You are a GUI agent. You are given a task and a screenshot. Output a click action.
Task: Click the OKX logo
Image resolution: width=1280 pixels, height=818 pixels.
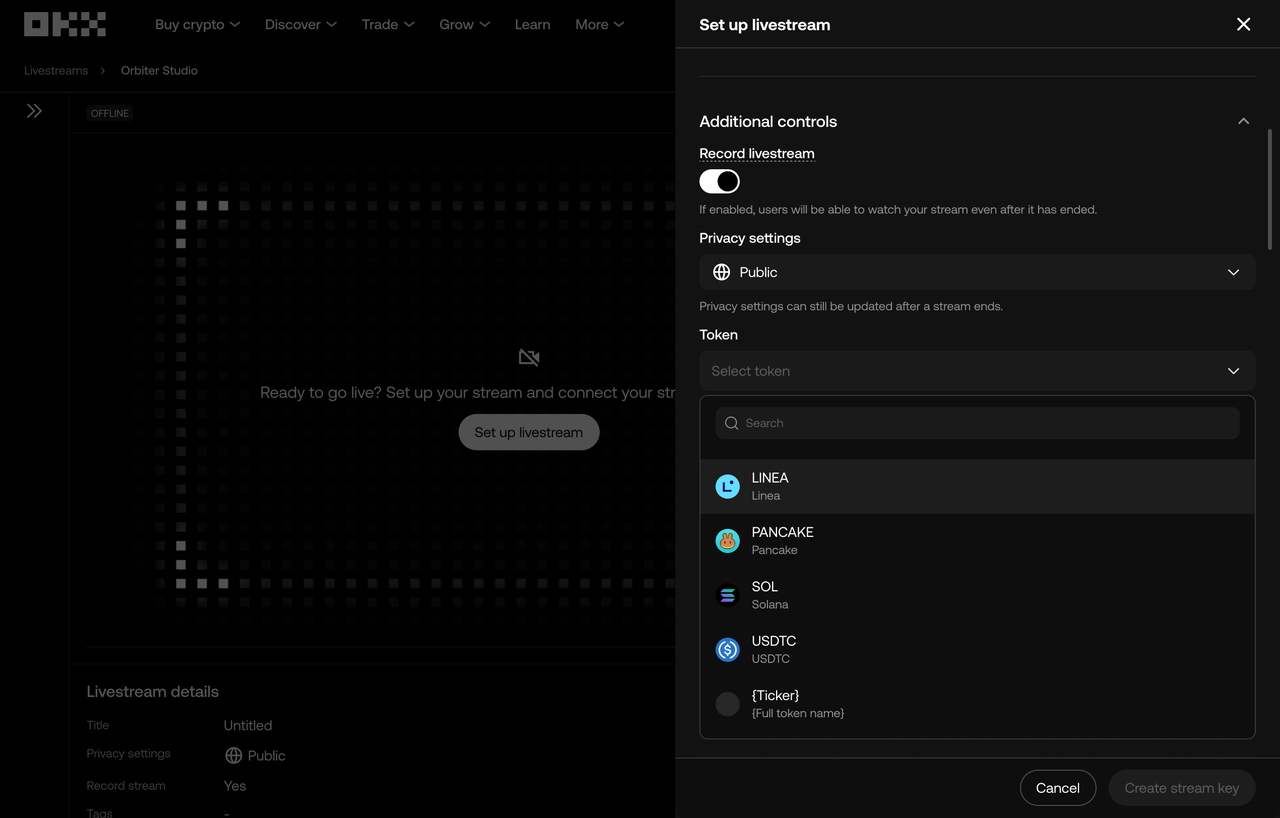65,24
